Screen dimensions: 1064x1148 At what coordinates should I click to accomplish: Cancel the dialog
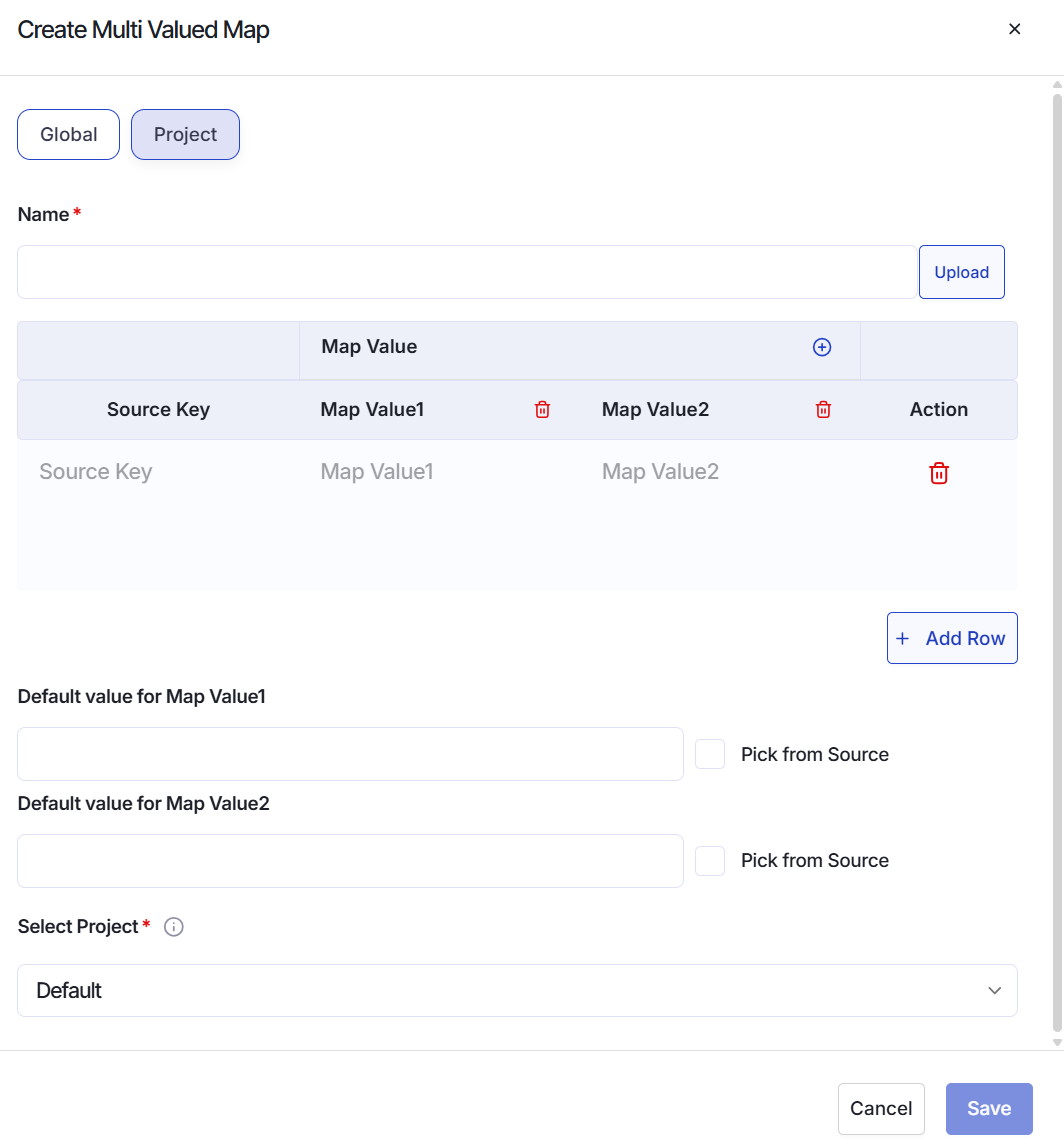click(x=881, y=1108)
